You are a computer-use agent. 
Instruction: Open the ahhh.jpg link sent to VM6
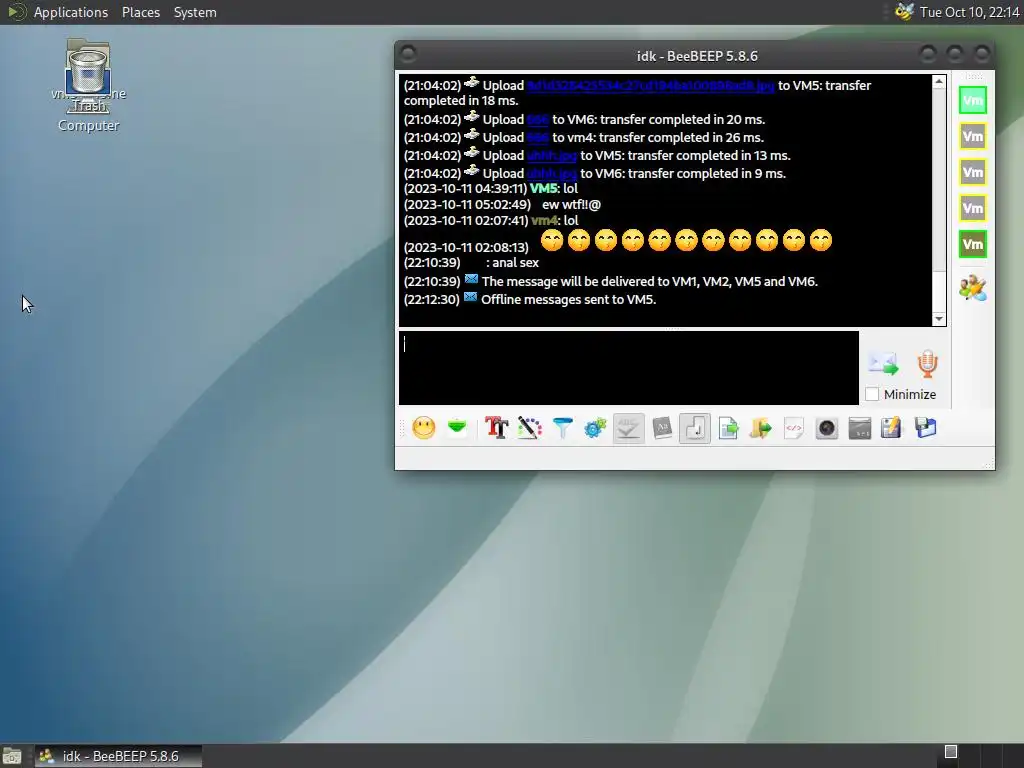(x=552, y=174)
